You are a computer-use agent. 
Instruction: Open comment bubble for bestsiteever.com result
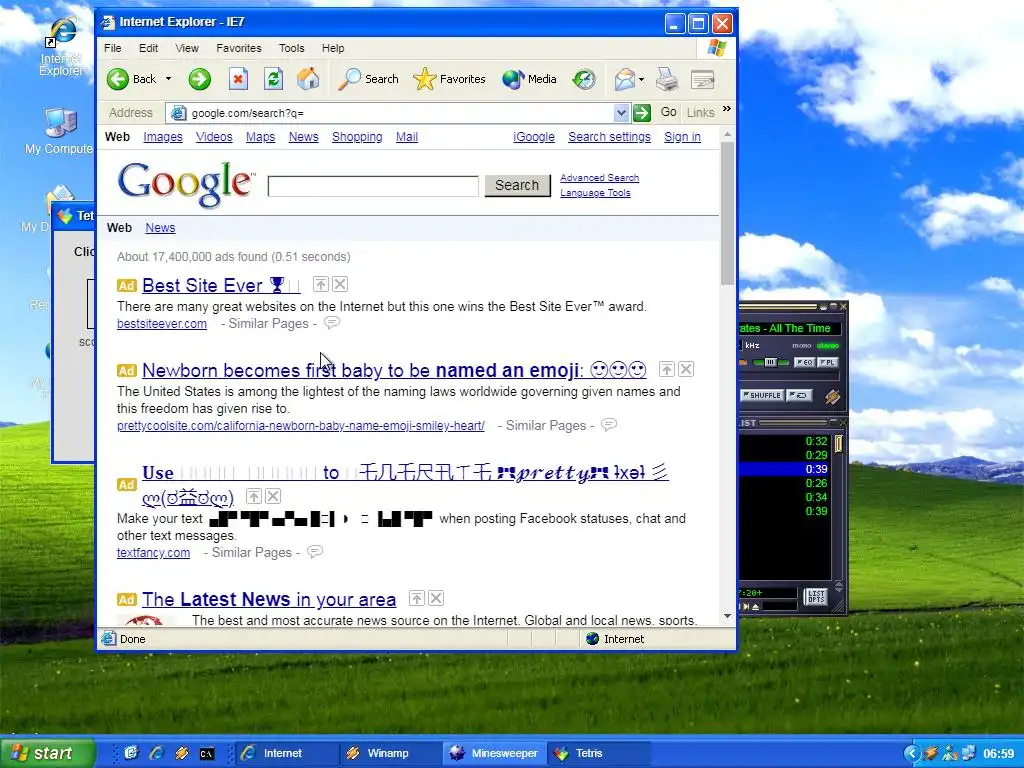[332, 323]
